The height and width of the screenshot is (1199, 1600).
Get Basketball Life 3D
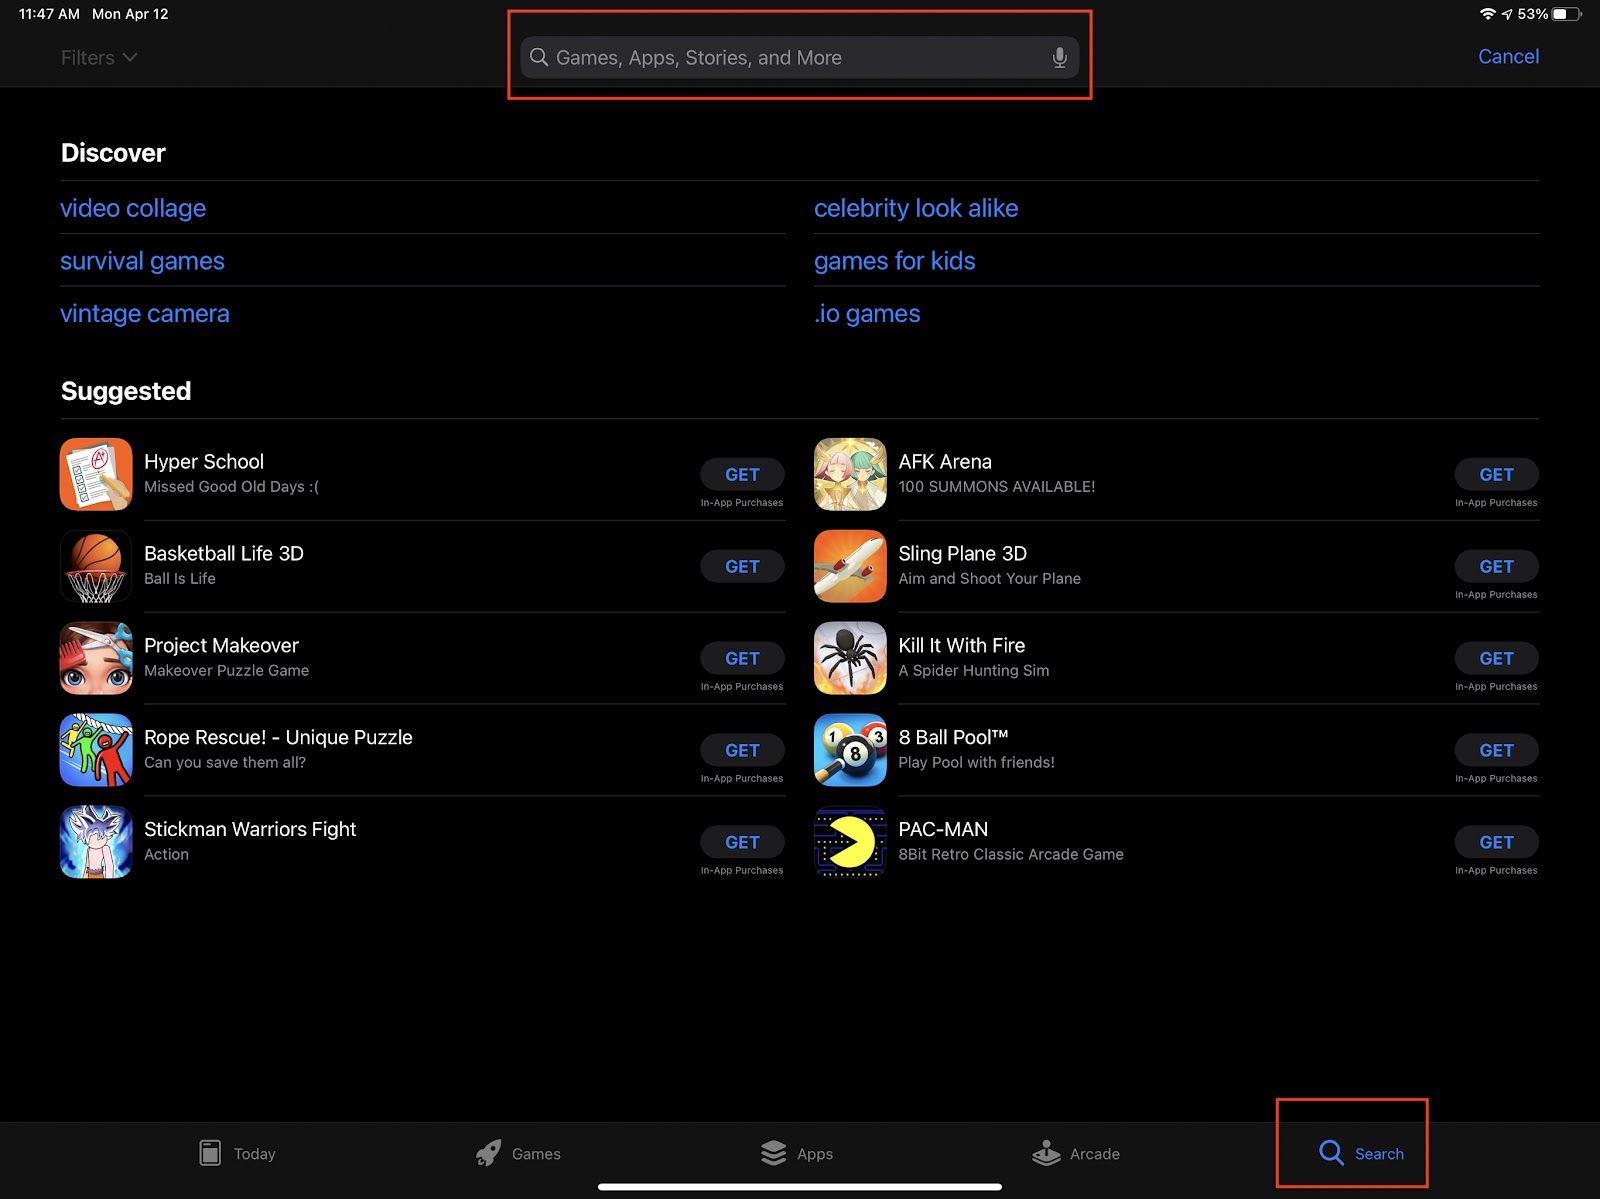tap(742, 567)
